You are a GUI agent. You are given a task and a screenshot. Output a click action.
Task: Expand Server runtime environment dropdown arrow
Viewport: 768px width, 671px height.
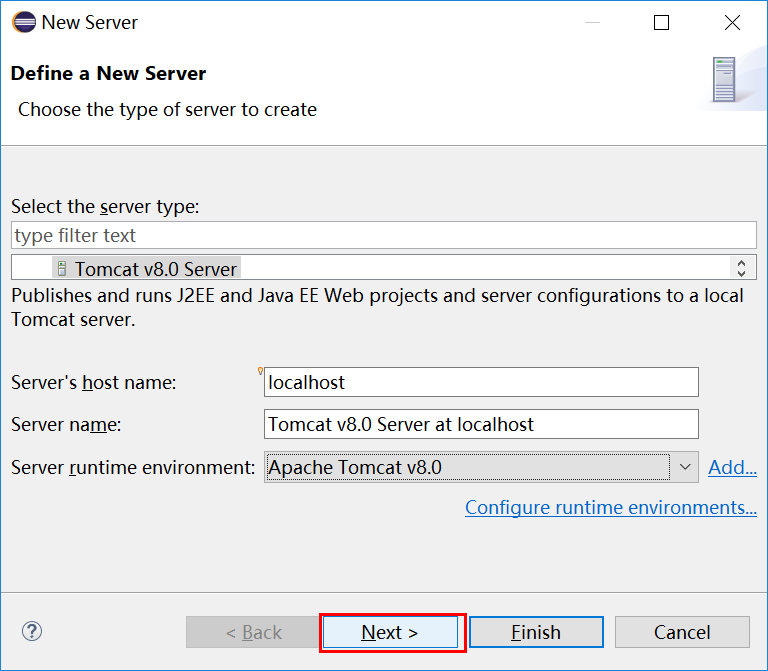685,467
